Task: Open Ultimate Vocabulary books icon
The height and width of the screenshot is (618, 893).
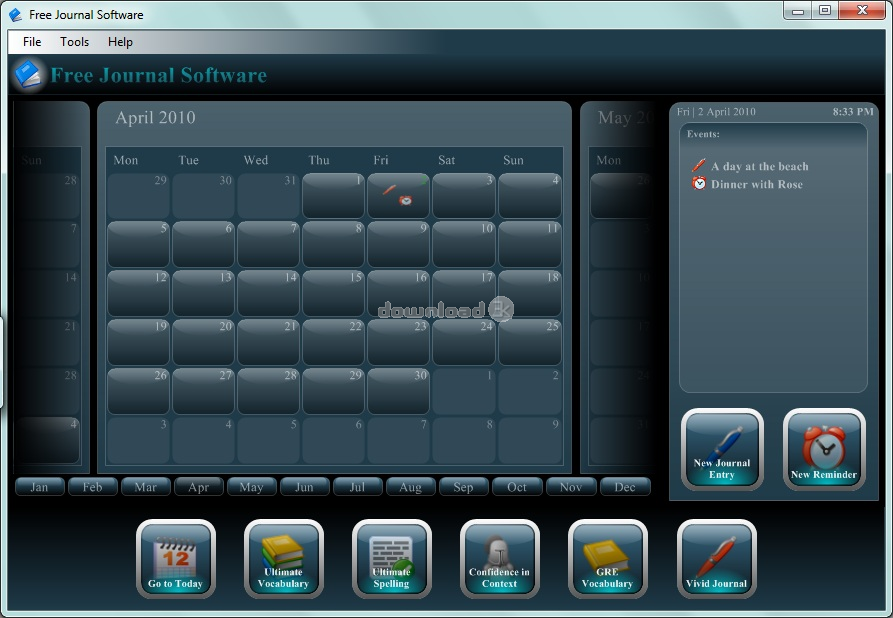Action: tap(284, 559)
